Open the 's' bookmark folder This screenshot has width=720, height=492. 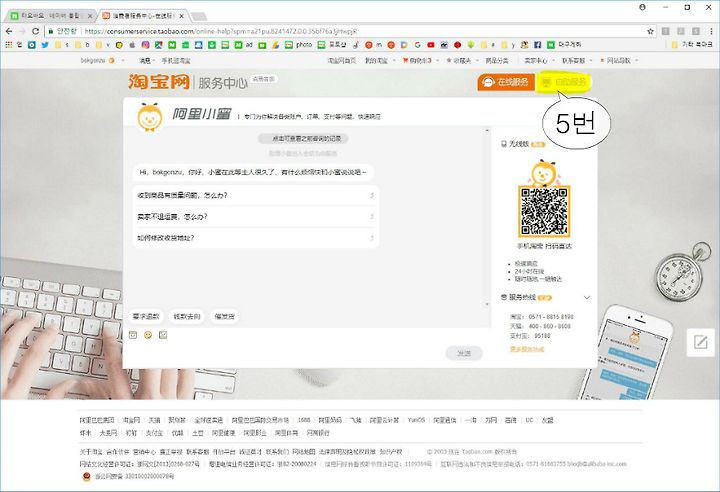62,45
